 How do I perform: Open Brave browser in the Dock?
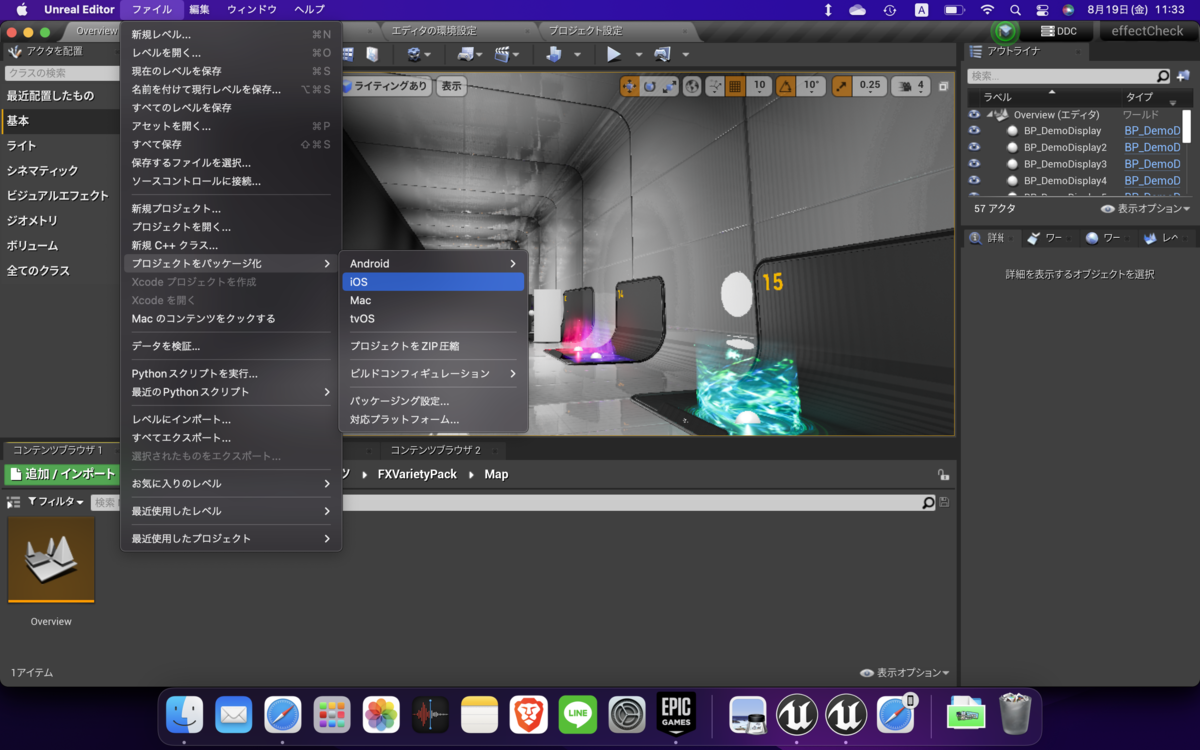[529, 715]
